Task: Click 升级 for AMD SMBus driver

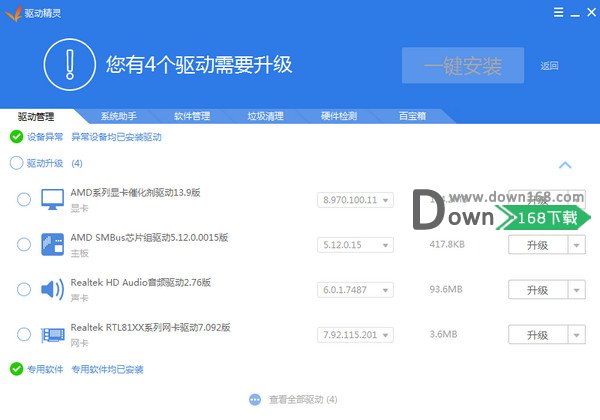Action: [538, 245]
